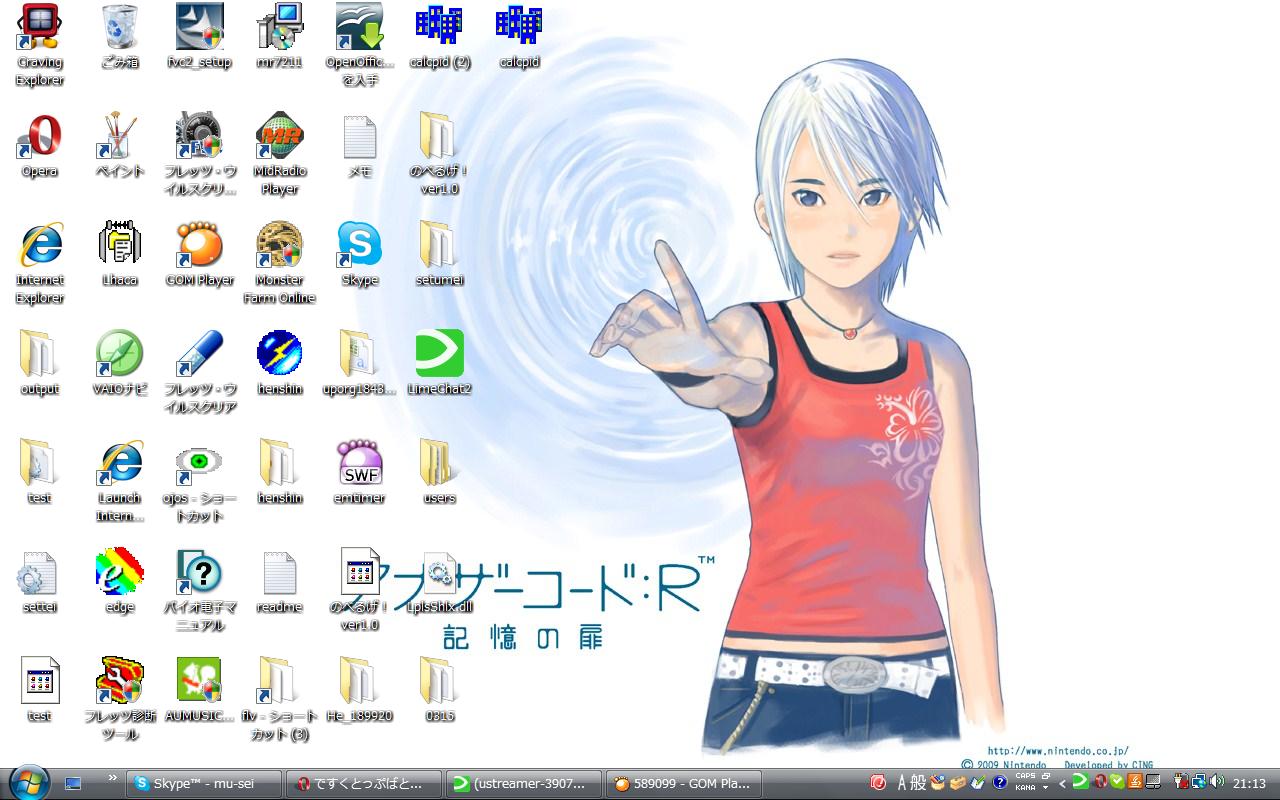The height and width of the screenshot is (800, 1280).
Task: Open the IME bar options dropdown arrow
Action: (x=1045, y=788)
